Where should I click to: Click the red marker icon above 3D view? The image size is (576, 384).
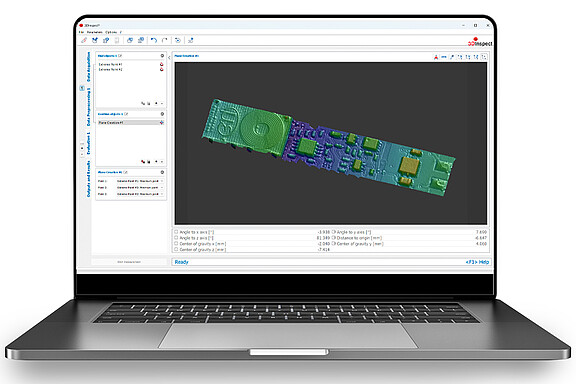tap(436, 57)
